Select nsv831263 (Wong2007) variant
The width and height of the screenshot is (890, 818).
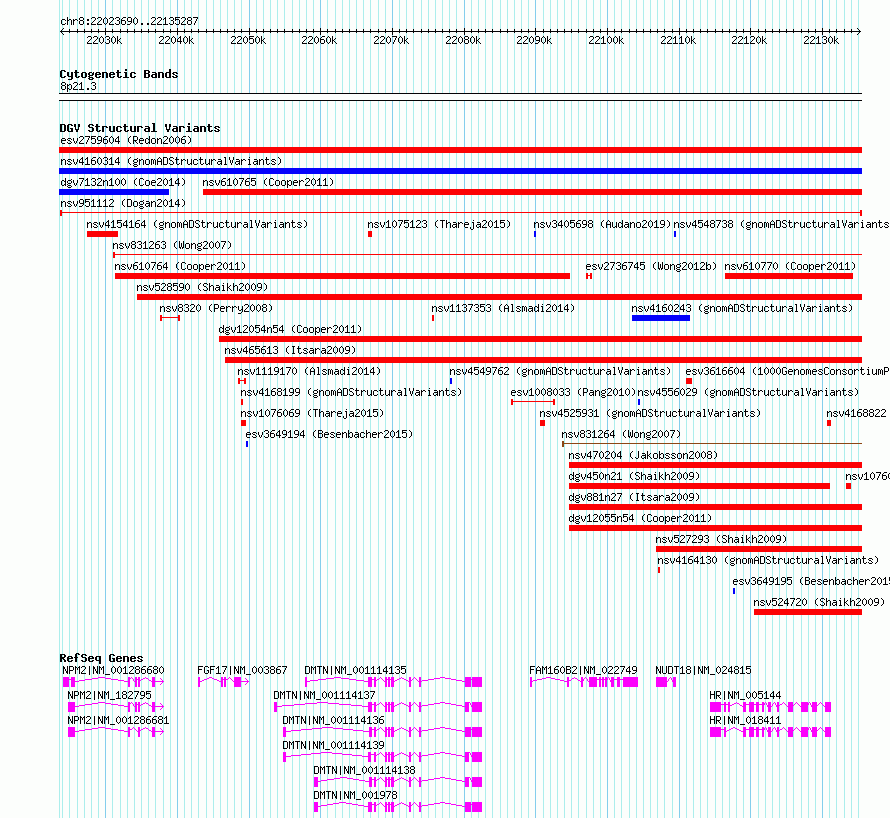[487, 255]
